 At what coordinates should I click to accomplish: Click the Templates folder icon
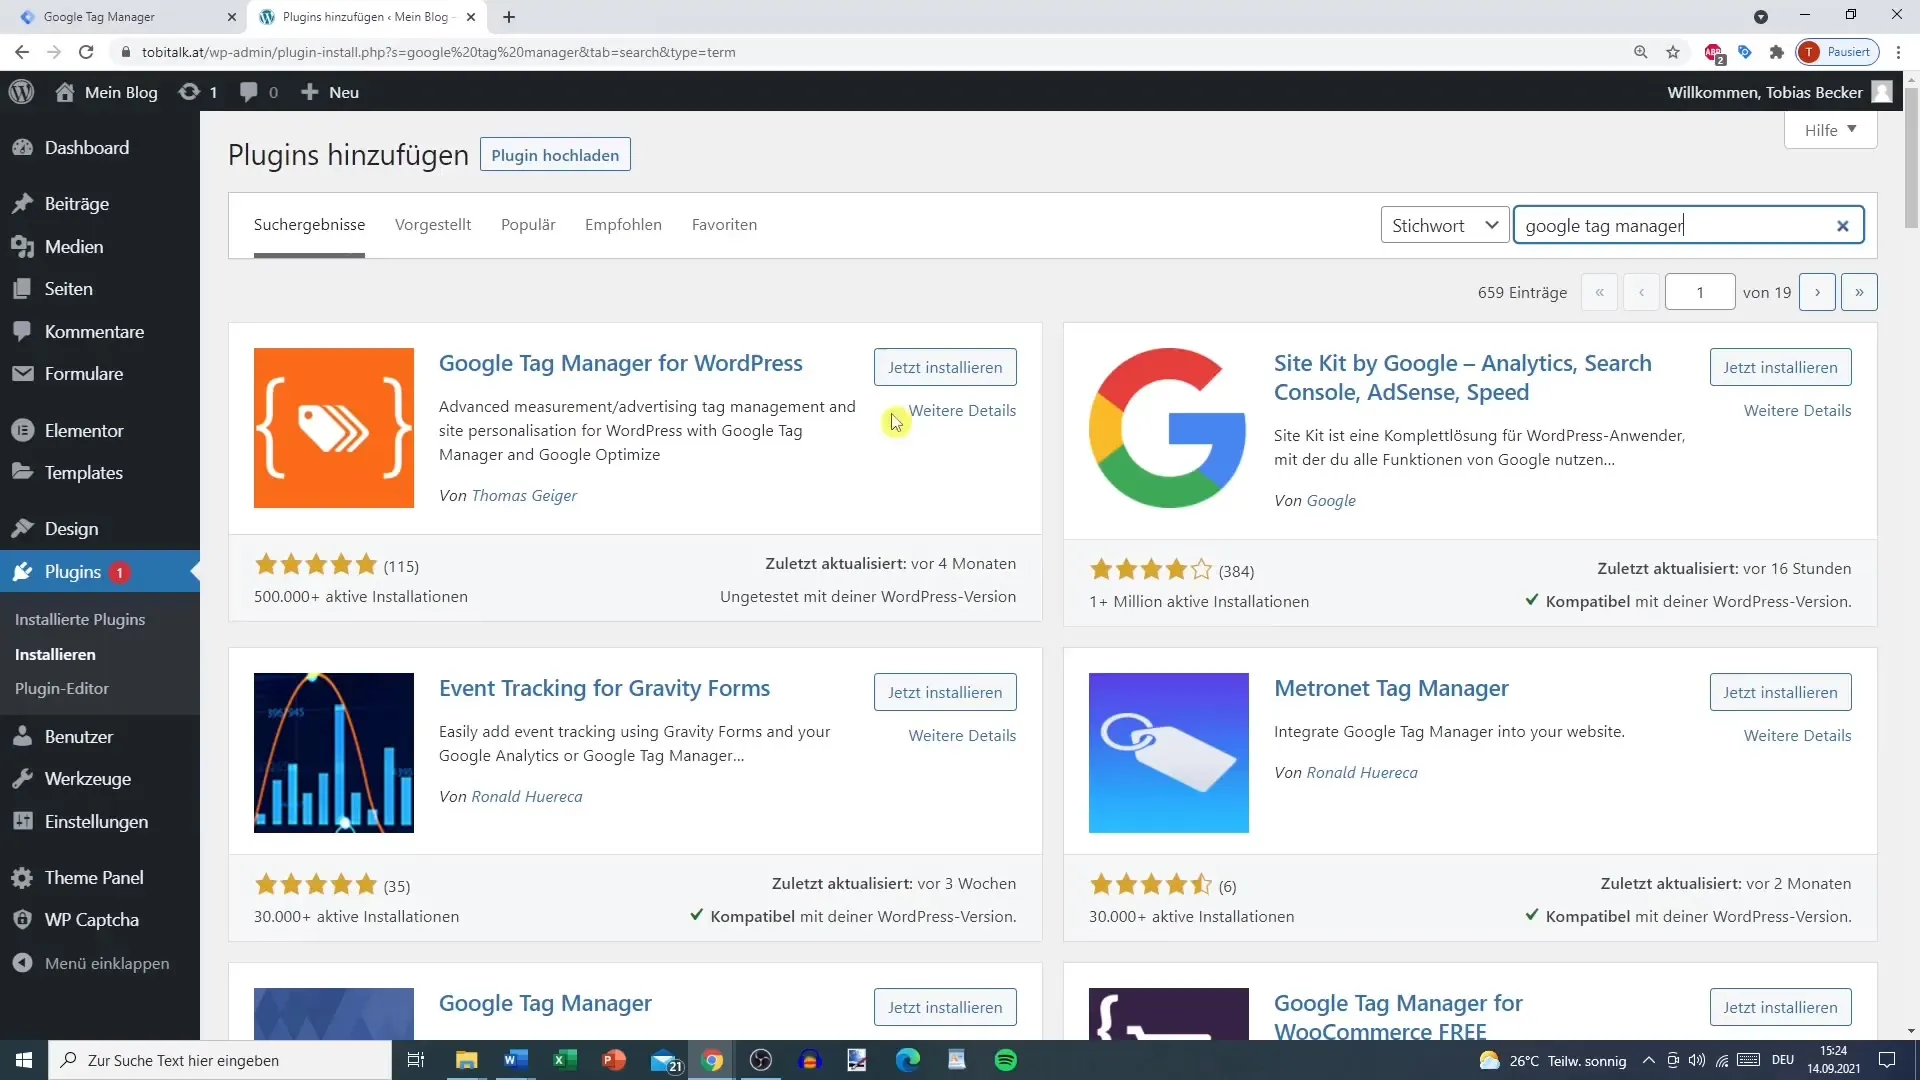[x=22, y=472]
